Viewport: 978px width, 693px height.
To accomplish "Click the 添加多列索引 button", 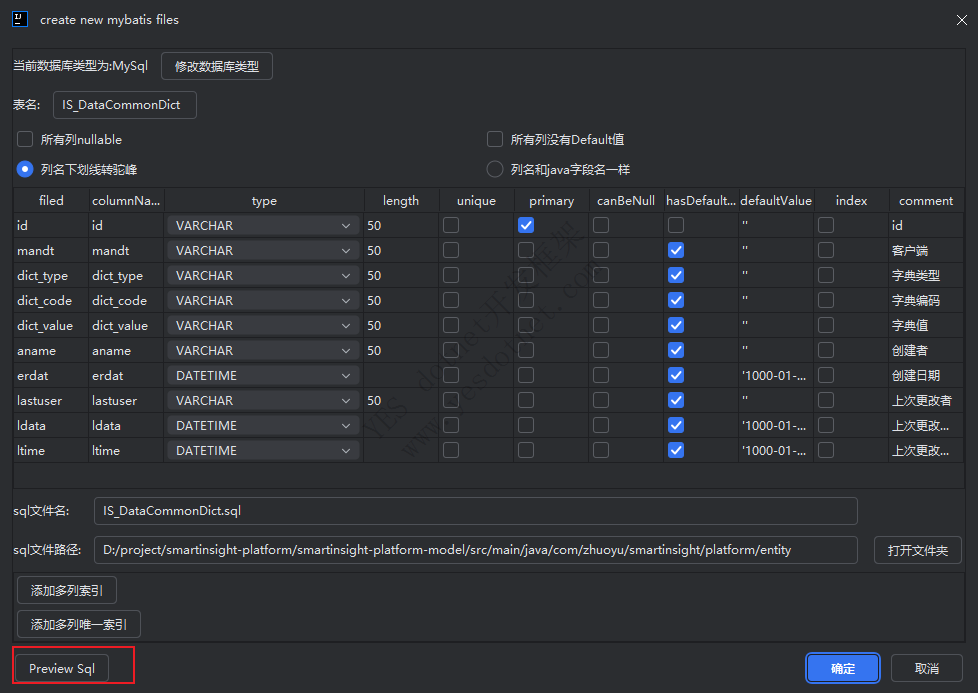I will (67, 590).
